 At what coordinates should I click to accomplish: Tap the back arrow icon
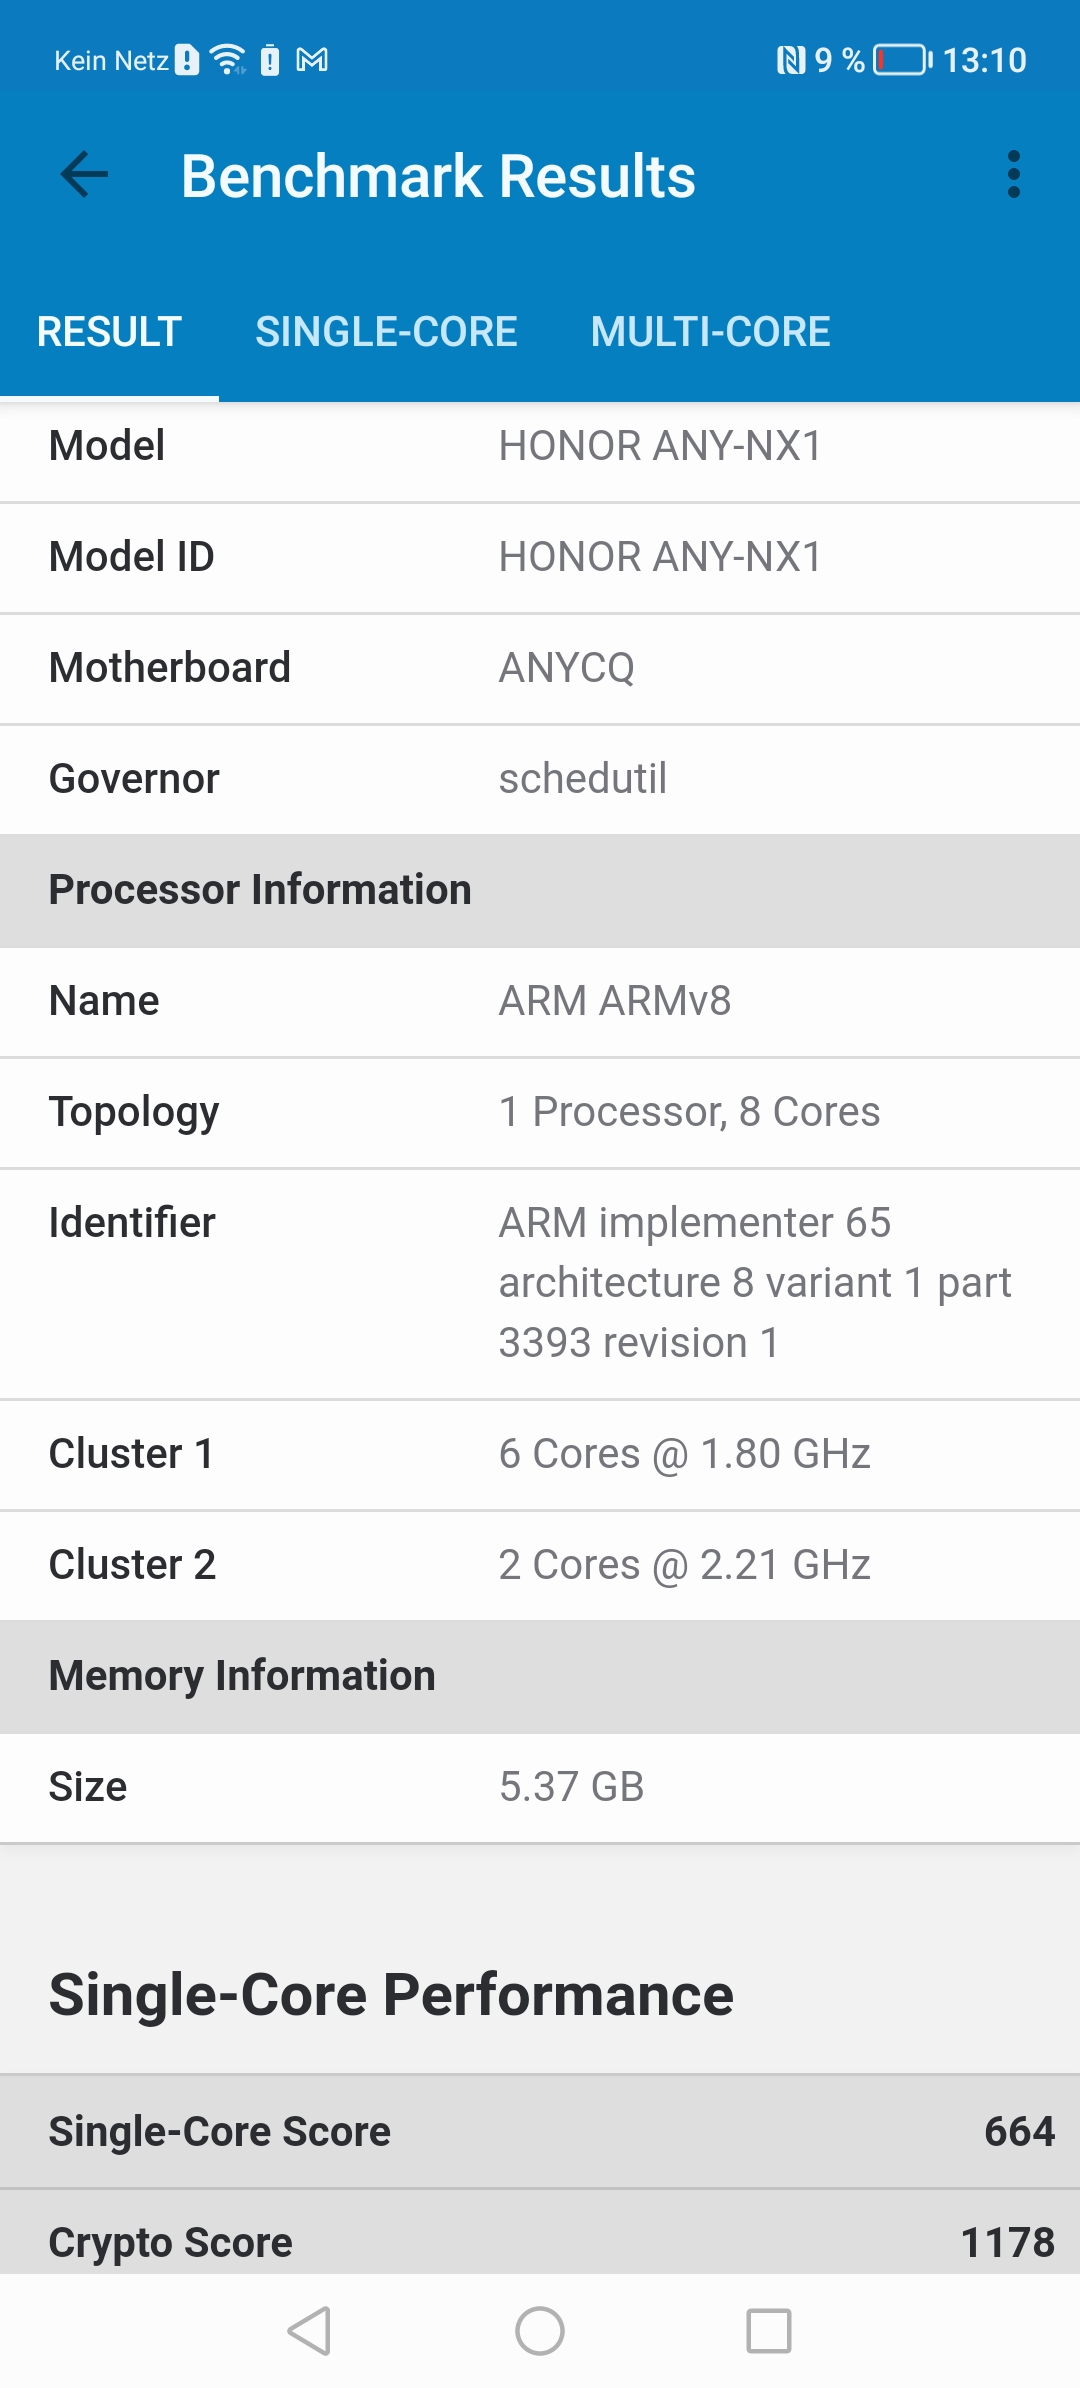point(84,176)
